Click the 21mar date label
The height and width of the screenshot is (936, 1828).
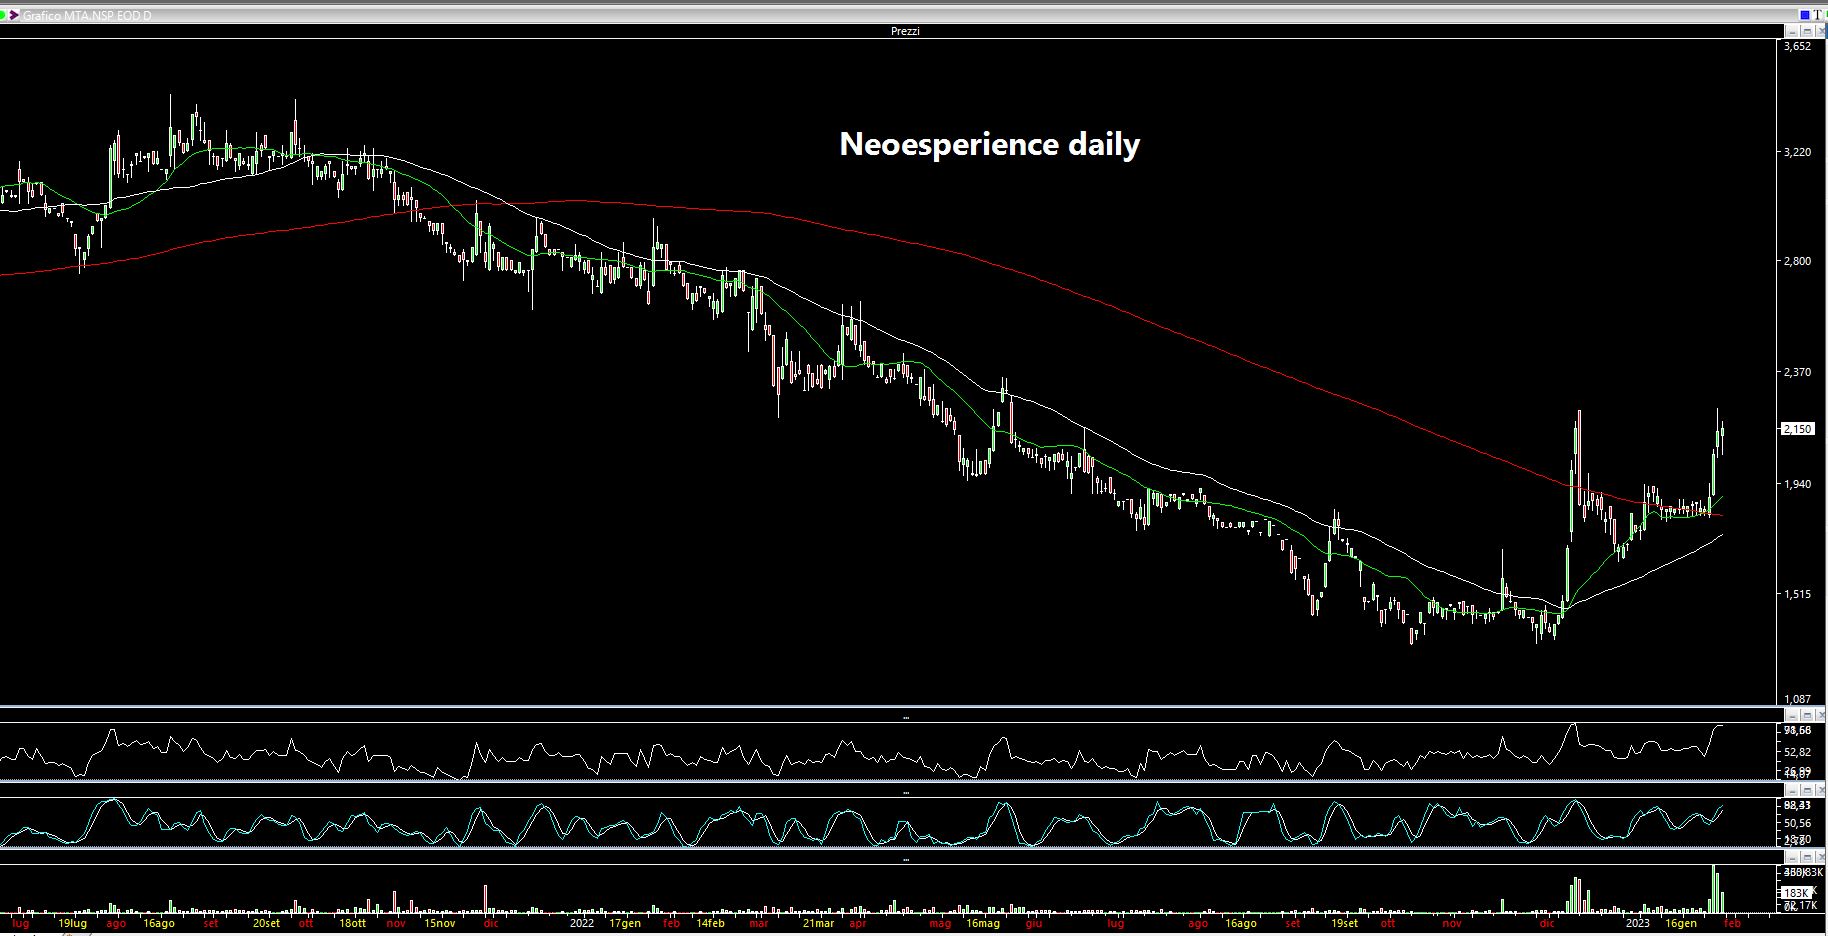pos(818,923)
